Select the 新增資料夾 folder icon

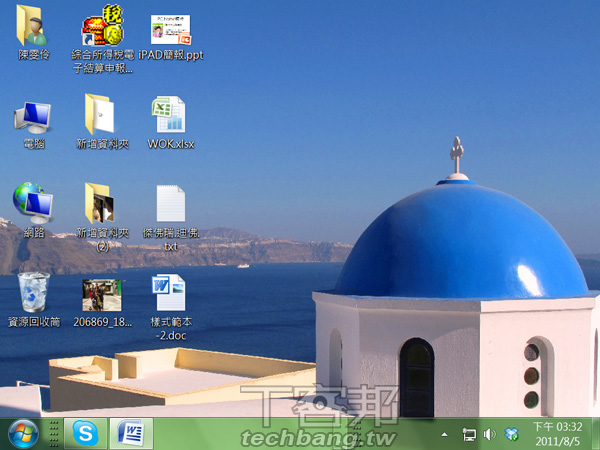(102, 115)
